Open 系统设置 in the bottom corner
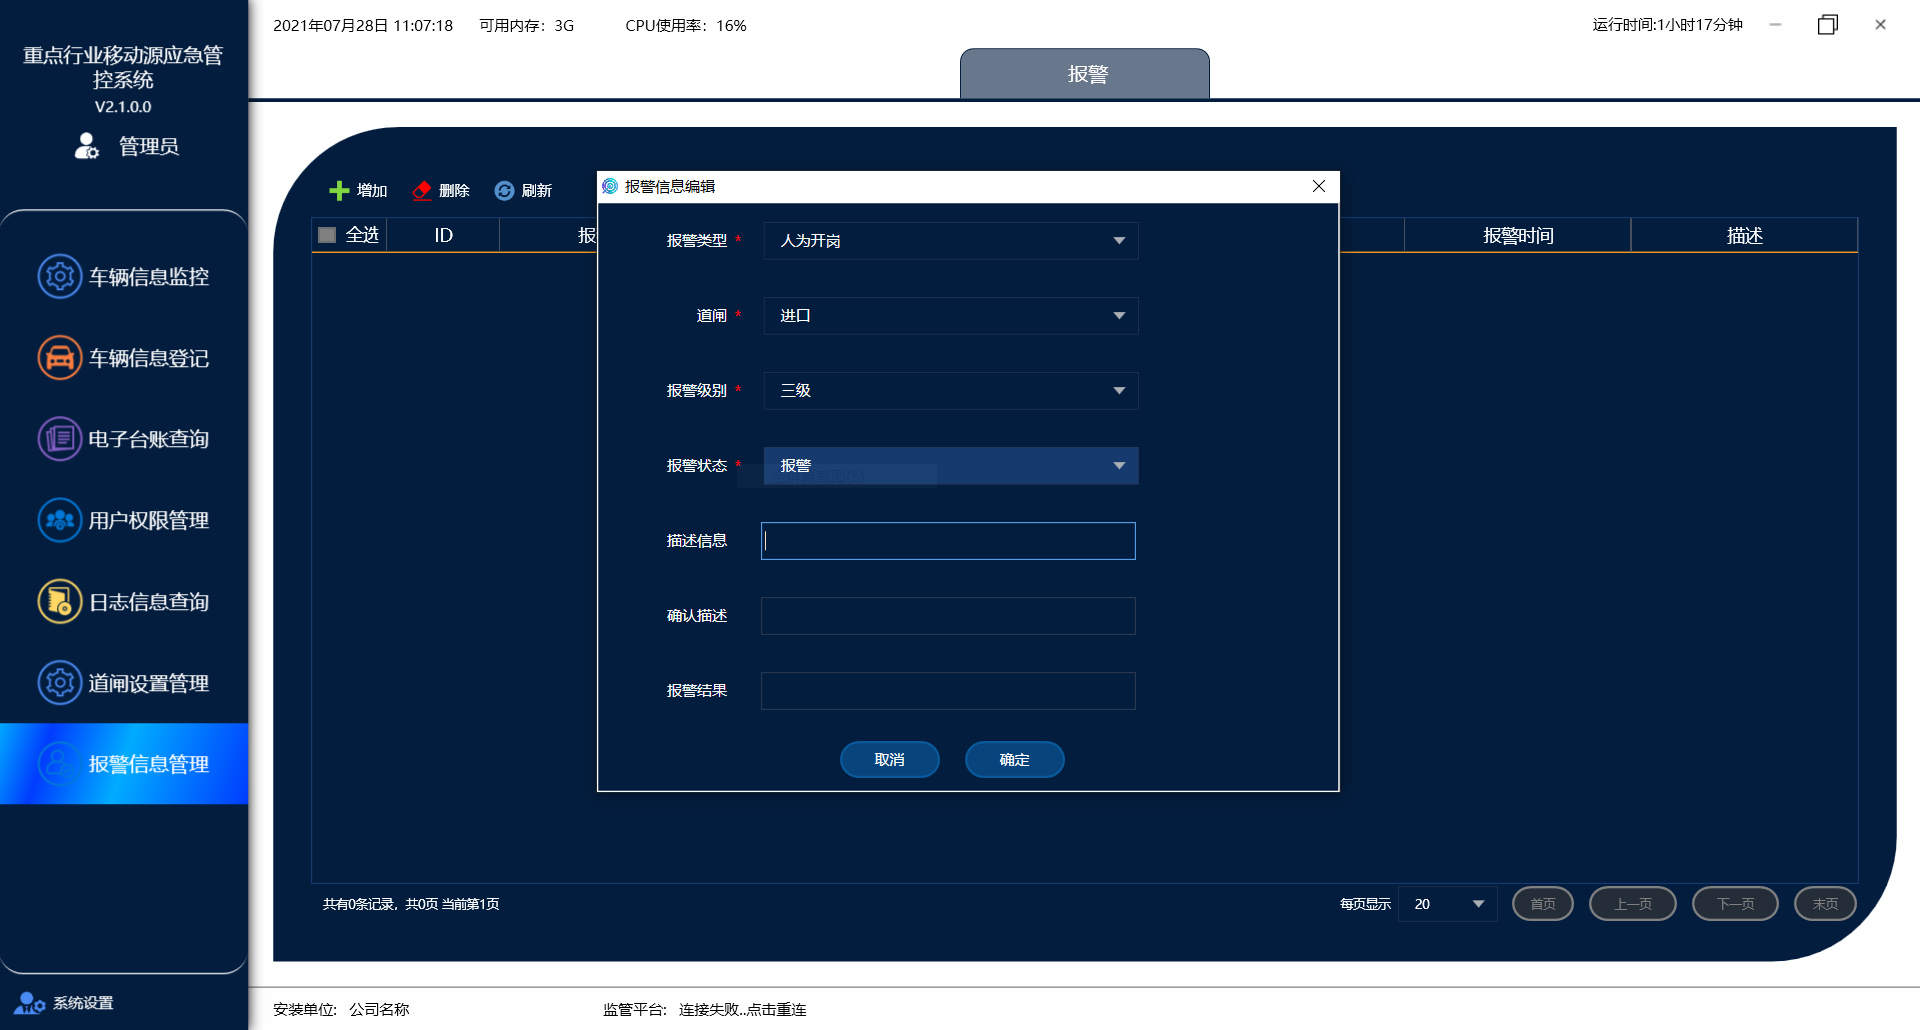1920x1030 pixels. tap(65, 1003)
